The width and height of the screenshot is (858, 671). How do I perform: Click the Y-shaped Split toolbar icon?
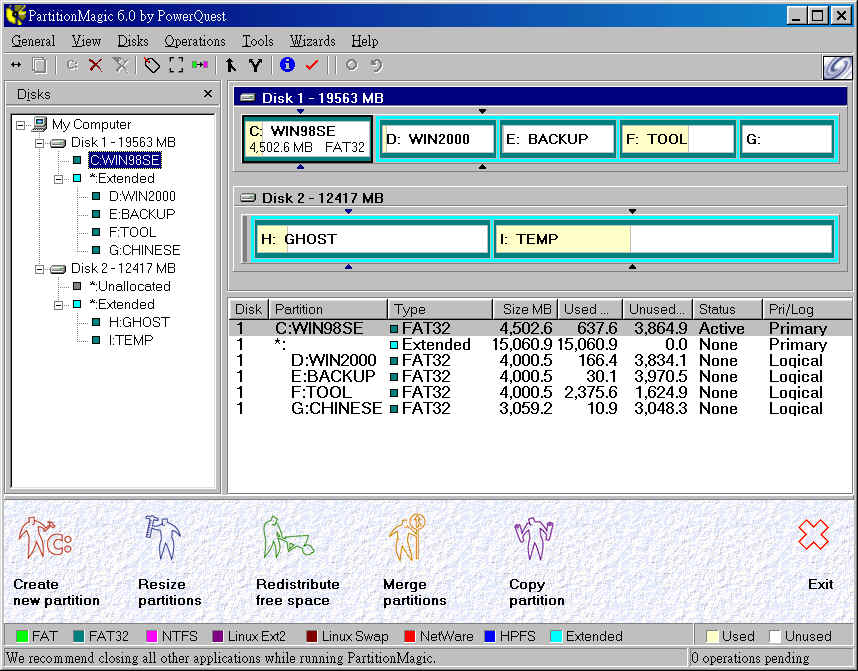(255, 65)
